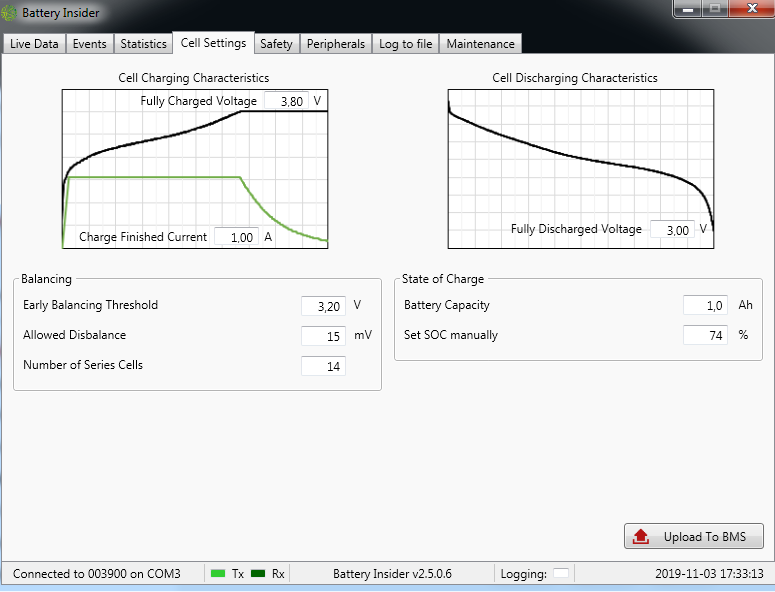775x592 pixels.
Task: Click the Allowed Disbalance input box
Action: click(323, 336)
